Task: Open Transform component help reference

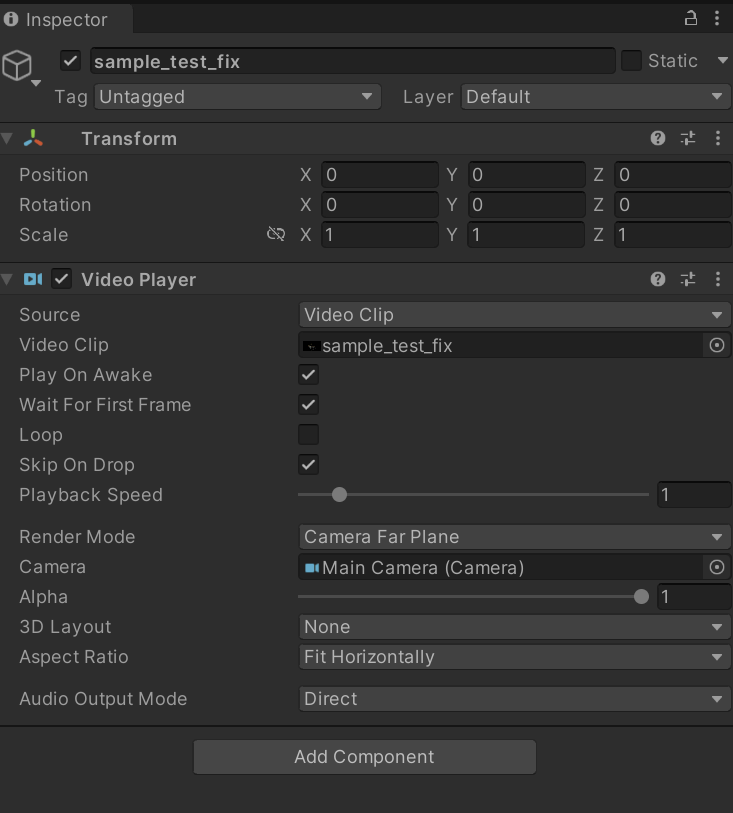Action: click(658, 138)
